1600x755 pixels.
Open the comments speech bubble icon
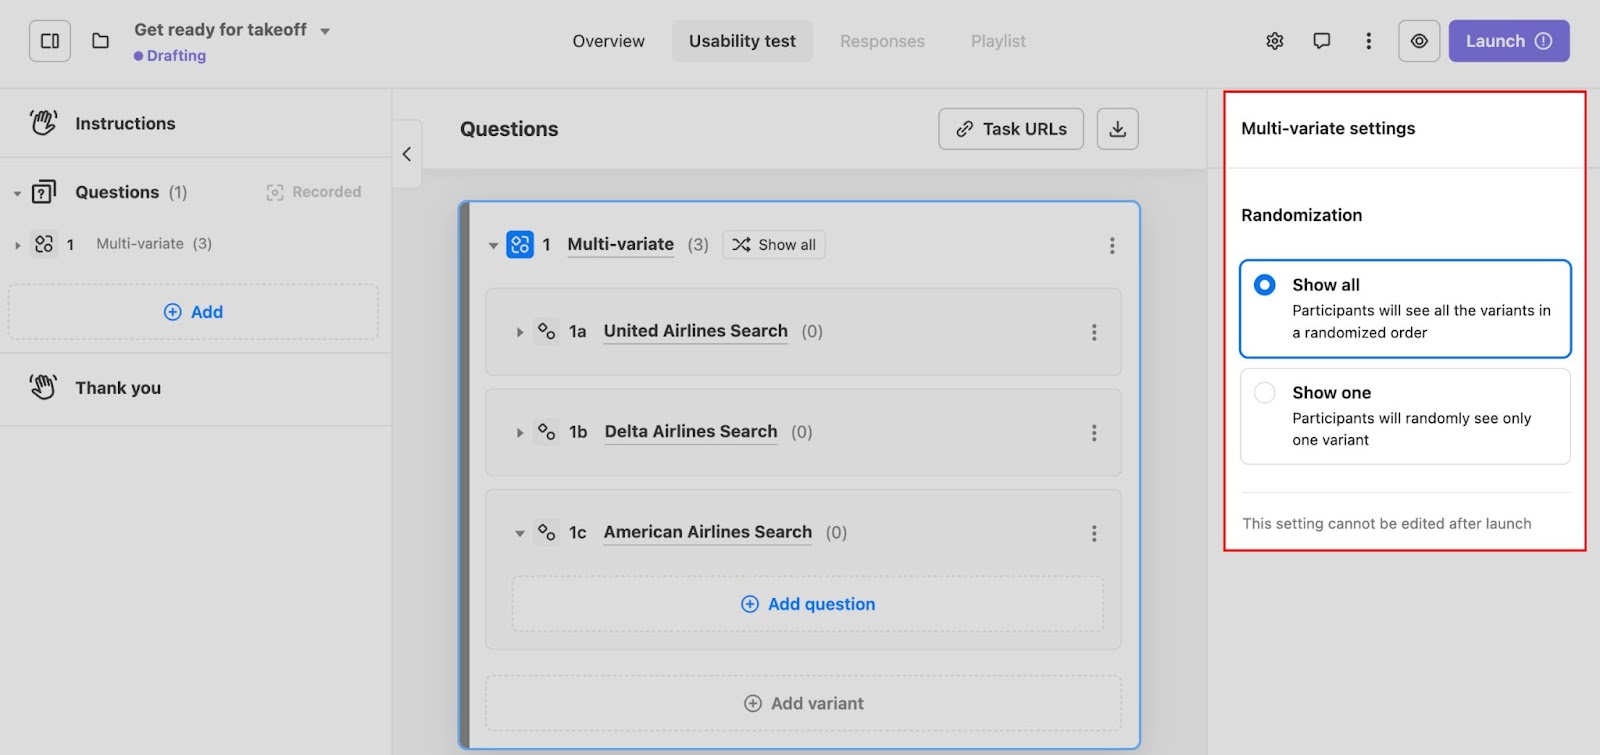[x=1322, y=41]
